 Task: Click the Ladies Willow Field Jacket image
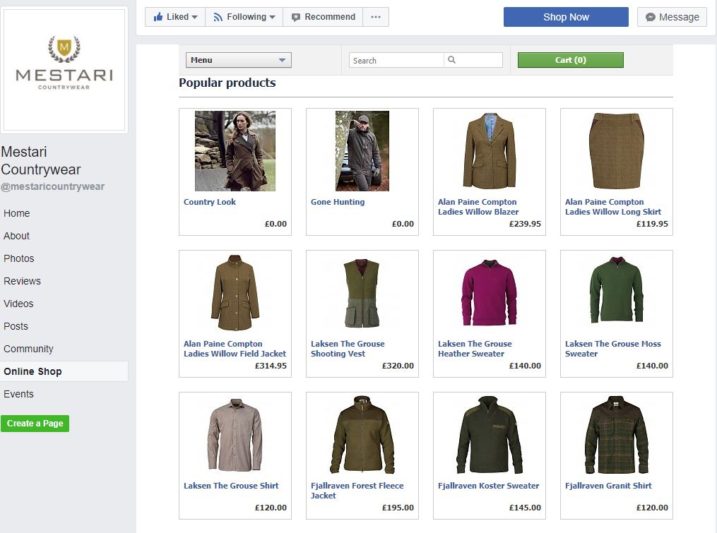pyautogui.click(x=235, y=293)
